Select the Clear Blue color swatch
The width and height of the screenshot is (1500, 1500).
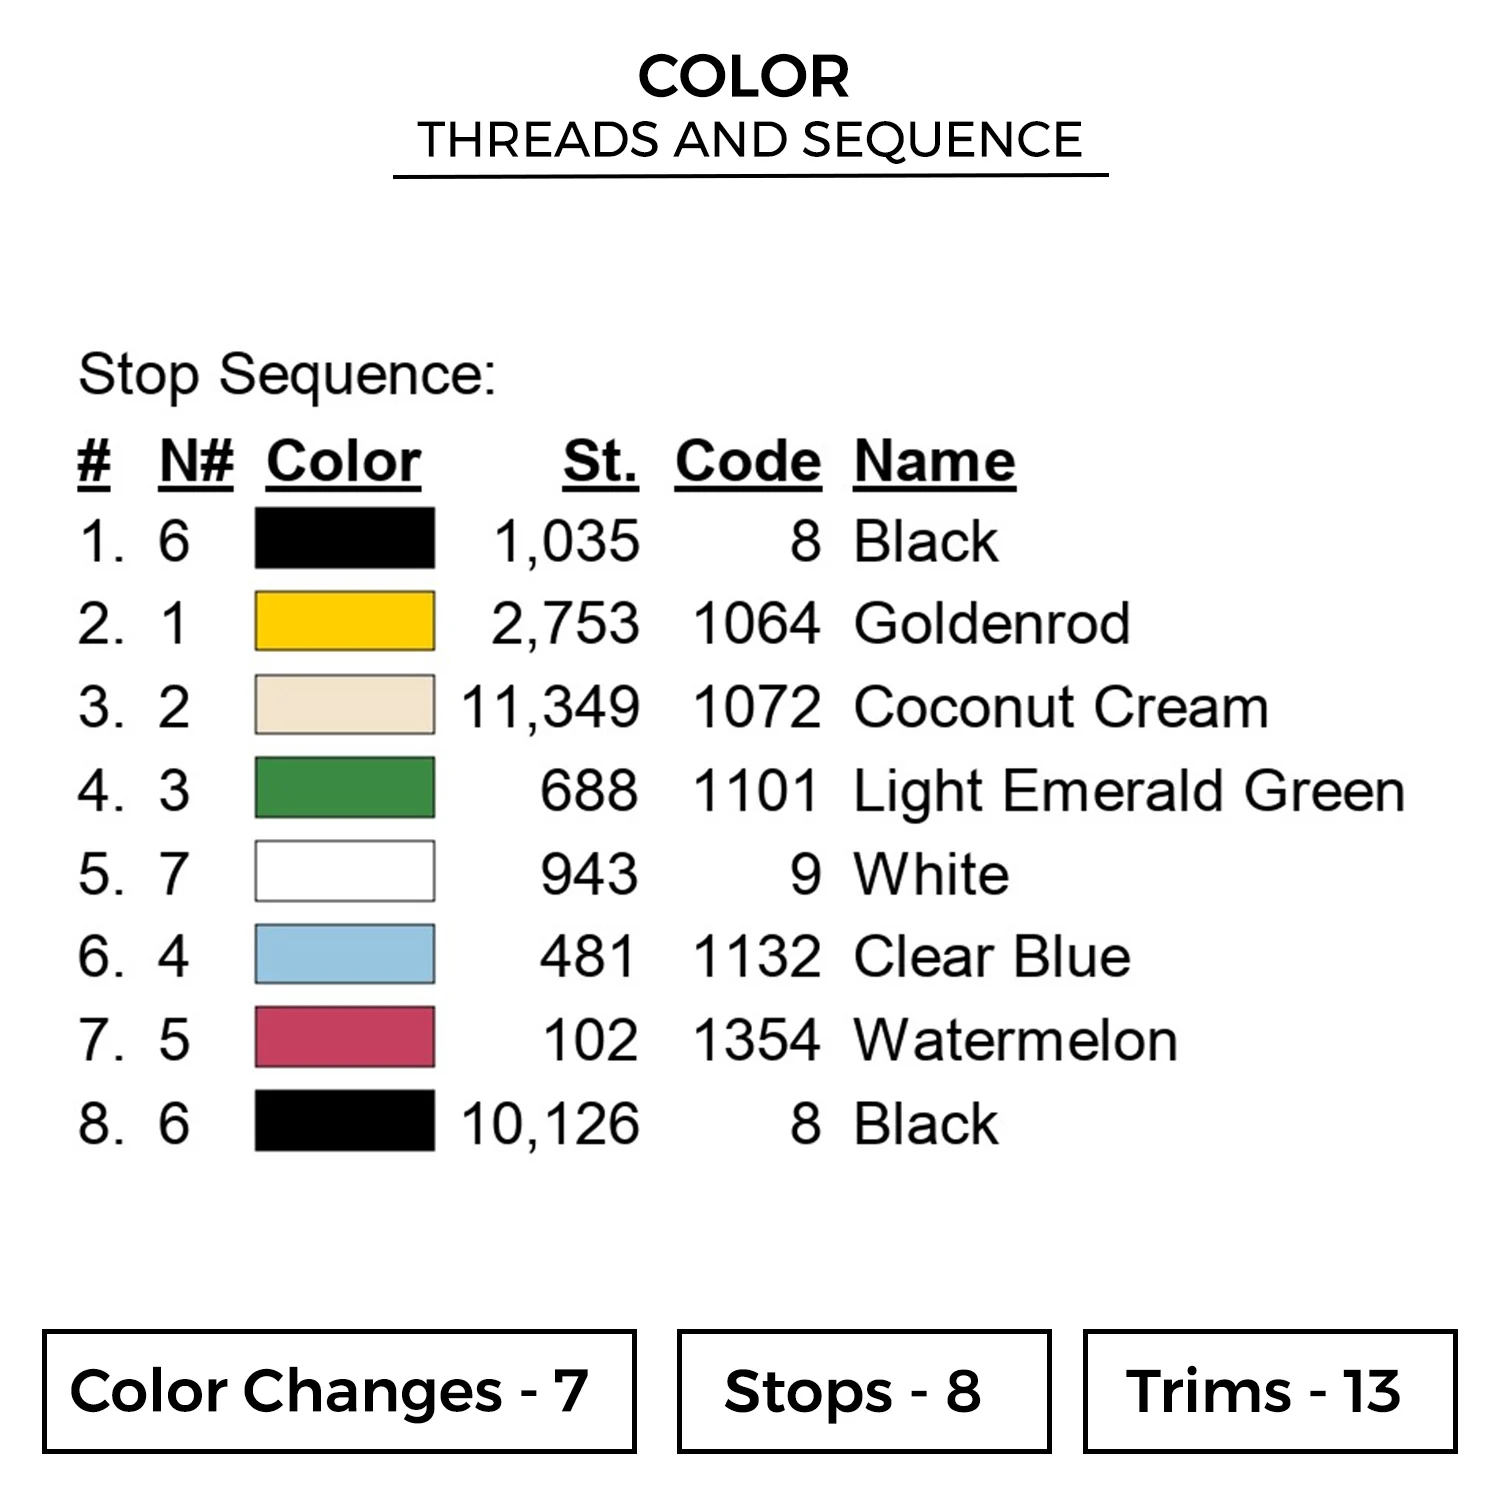click(344, 954)
